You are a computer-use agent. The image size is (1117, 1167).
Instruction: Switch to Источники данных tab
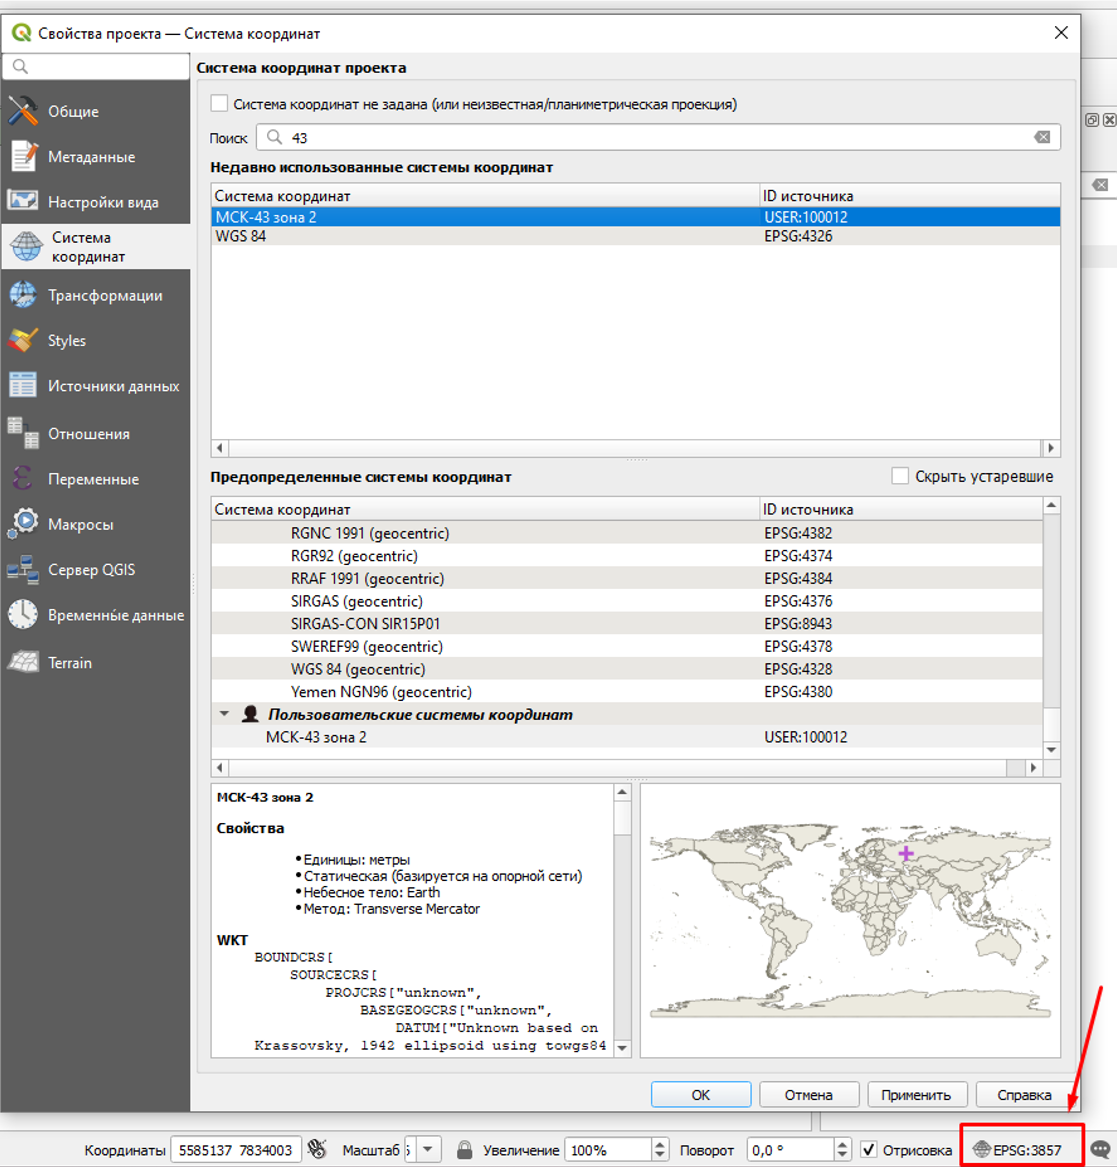[x=113, y=386]
